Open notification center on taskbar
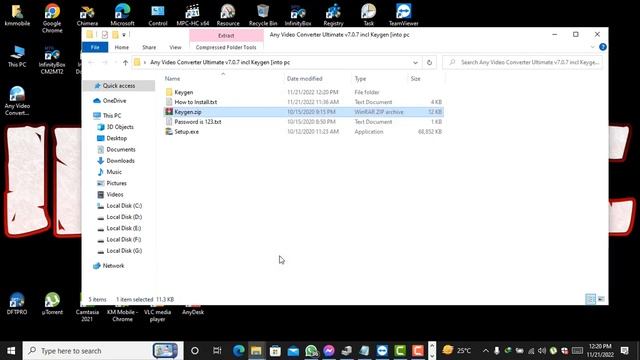The image size is (640, 360). [x=624, y=351]
